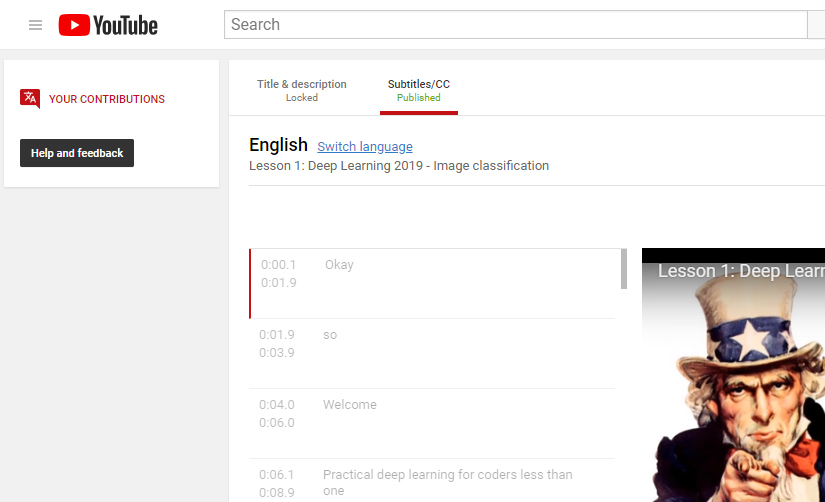The height and width of the screenshot is (502, 825).
Task: Click the 0:04.0 start timestamp
Action: (x=277, y=405)
